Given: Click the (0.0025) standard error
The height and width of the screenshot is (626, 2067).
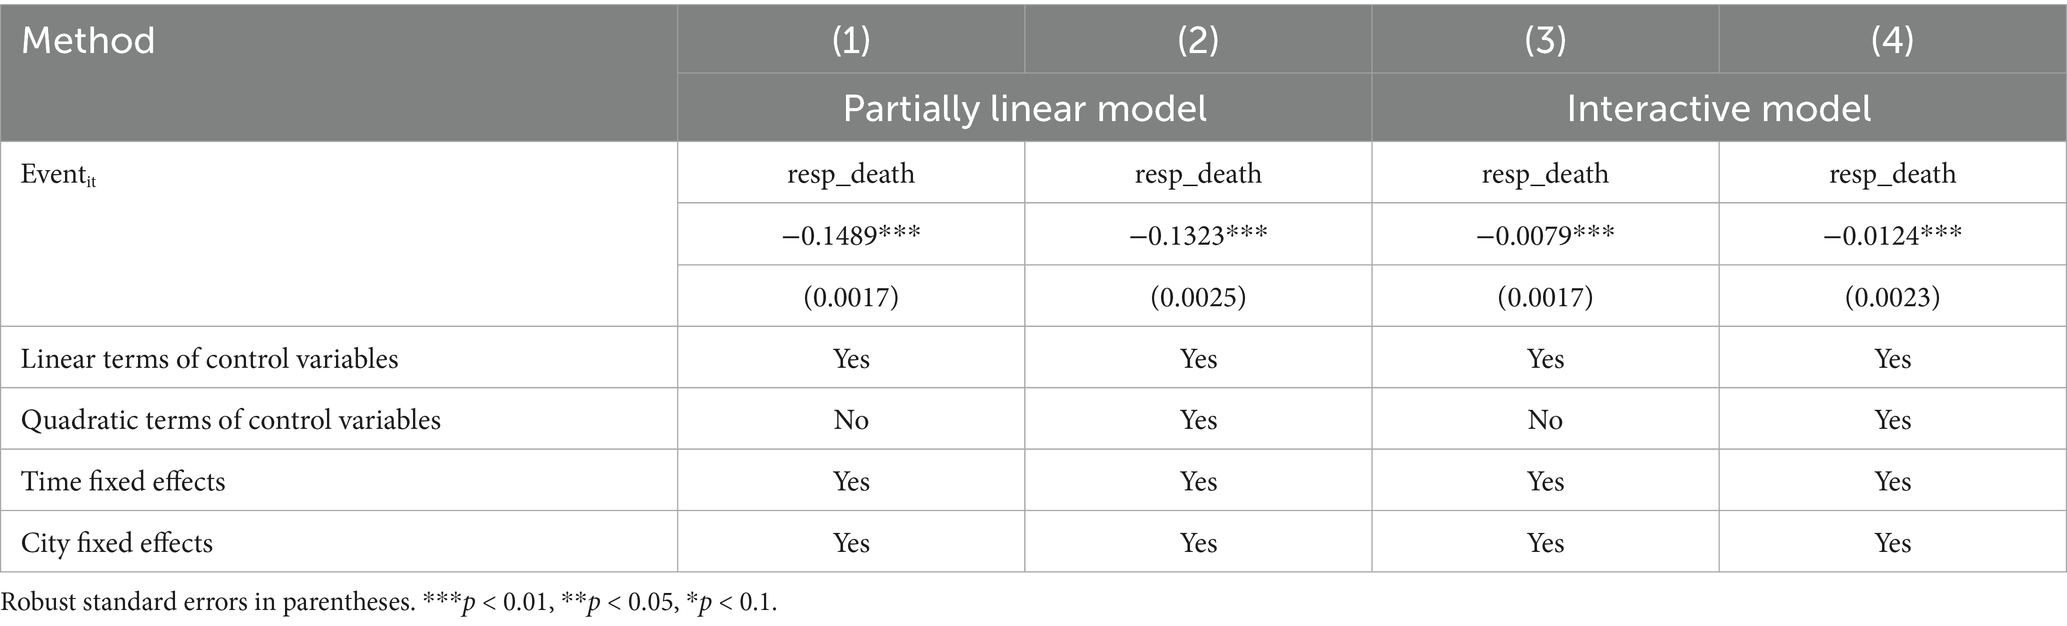Looking at the screenshot, I should (1197, 297).
